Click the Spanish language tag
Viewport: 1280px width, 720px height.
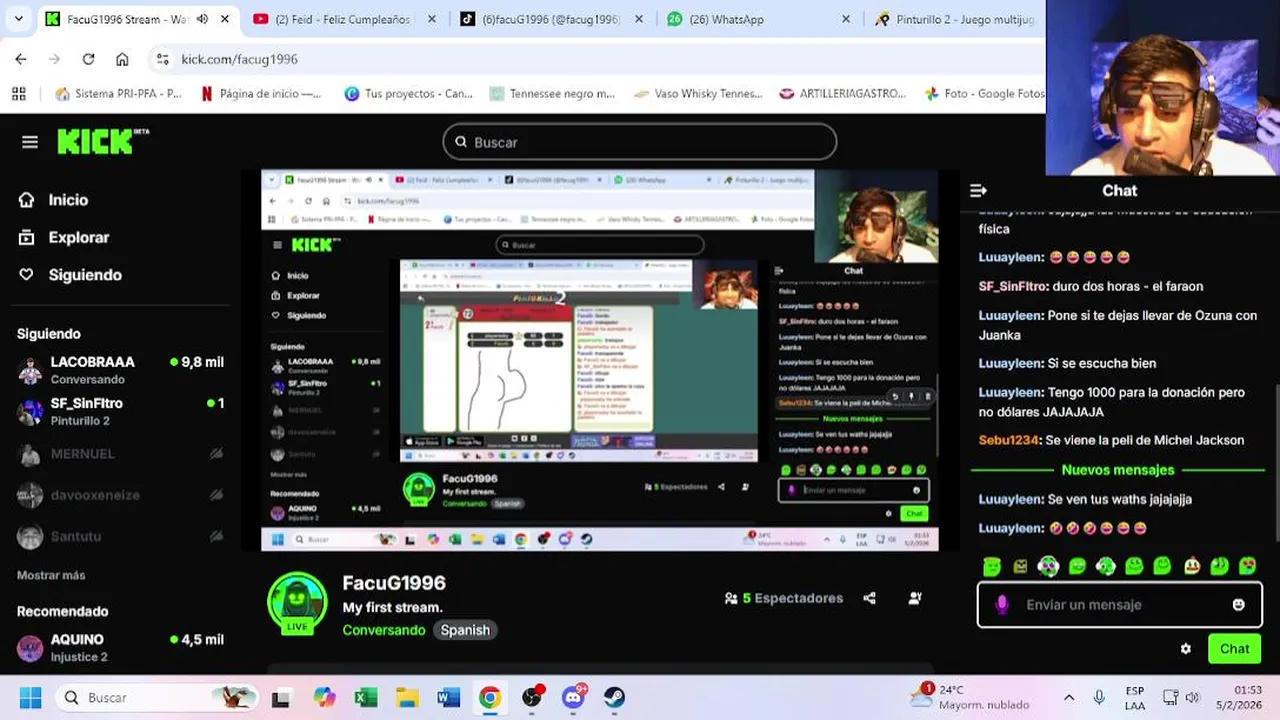(x=465, y=630)
